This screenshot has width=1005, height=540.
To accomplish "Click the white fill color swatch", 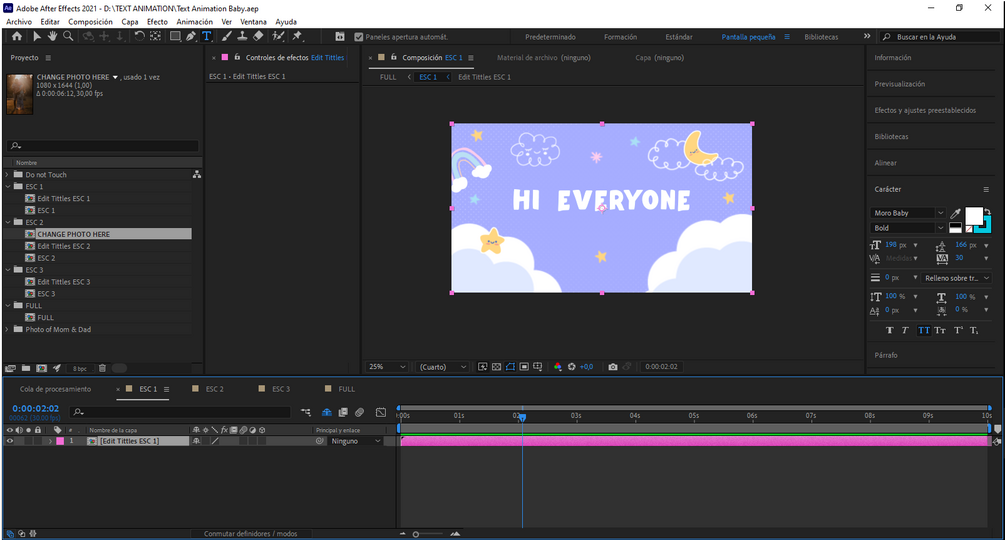I will pos(974,216).
